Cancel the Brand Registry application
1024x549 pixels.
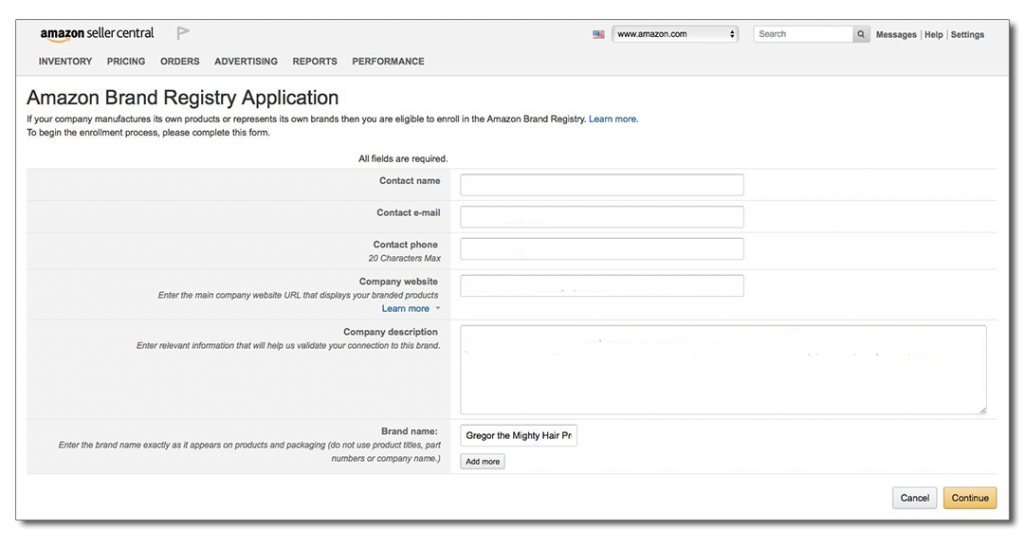click(x=914, y=498)
